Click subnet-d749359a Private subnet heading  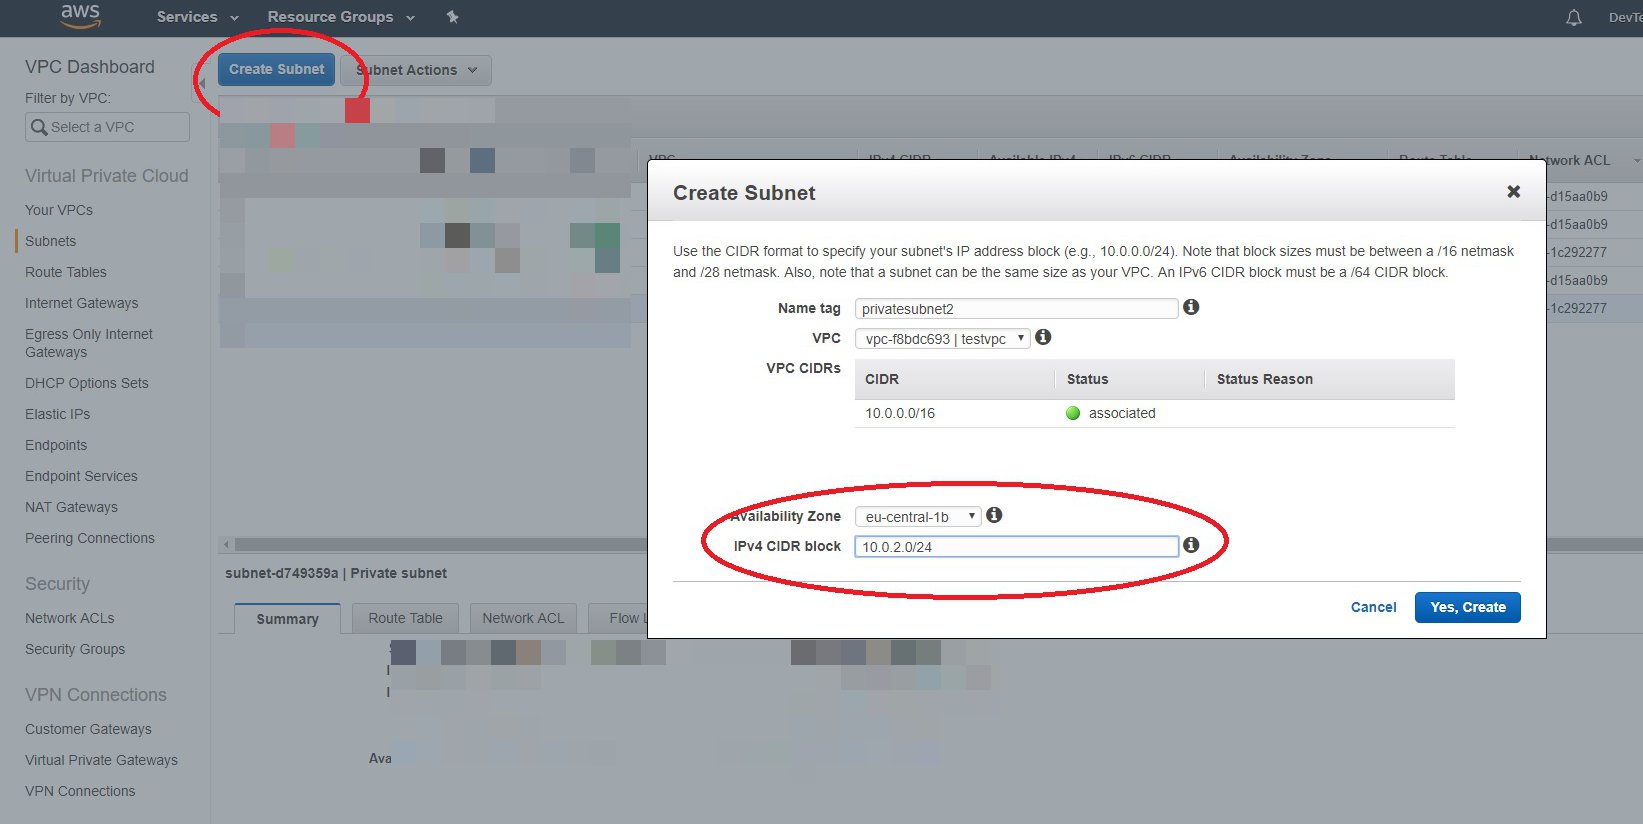[x=336, y=573]
